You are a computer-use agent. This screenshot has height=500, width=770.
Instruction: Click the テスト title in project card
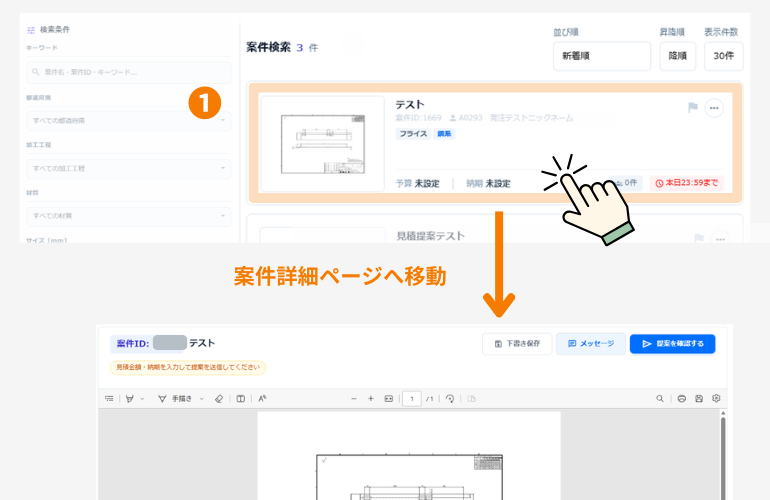[410, 104]
